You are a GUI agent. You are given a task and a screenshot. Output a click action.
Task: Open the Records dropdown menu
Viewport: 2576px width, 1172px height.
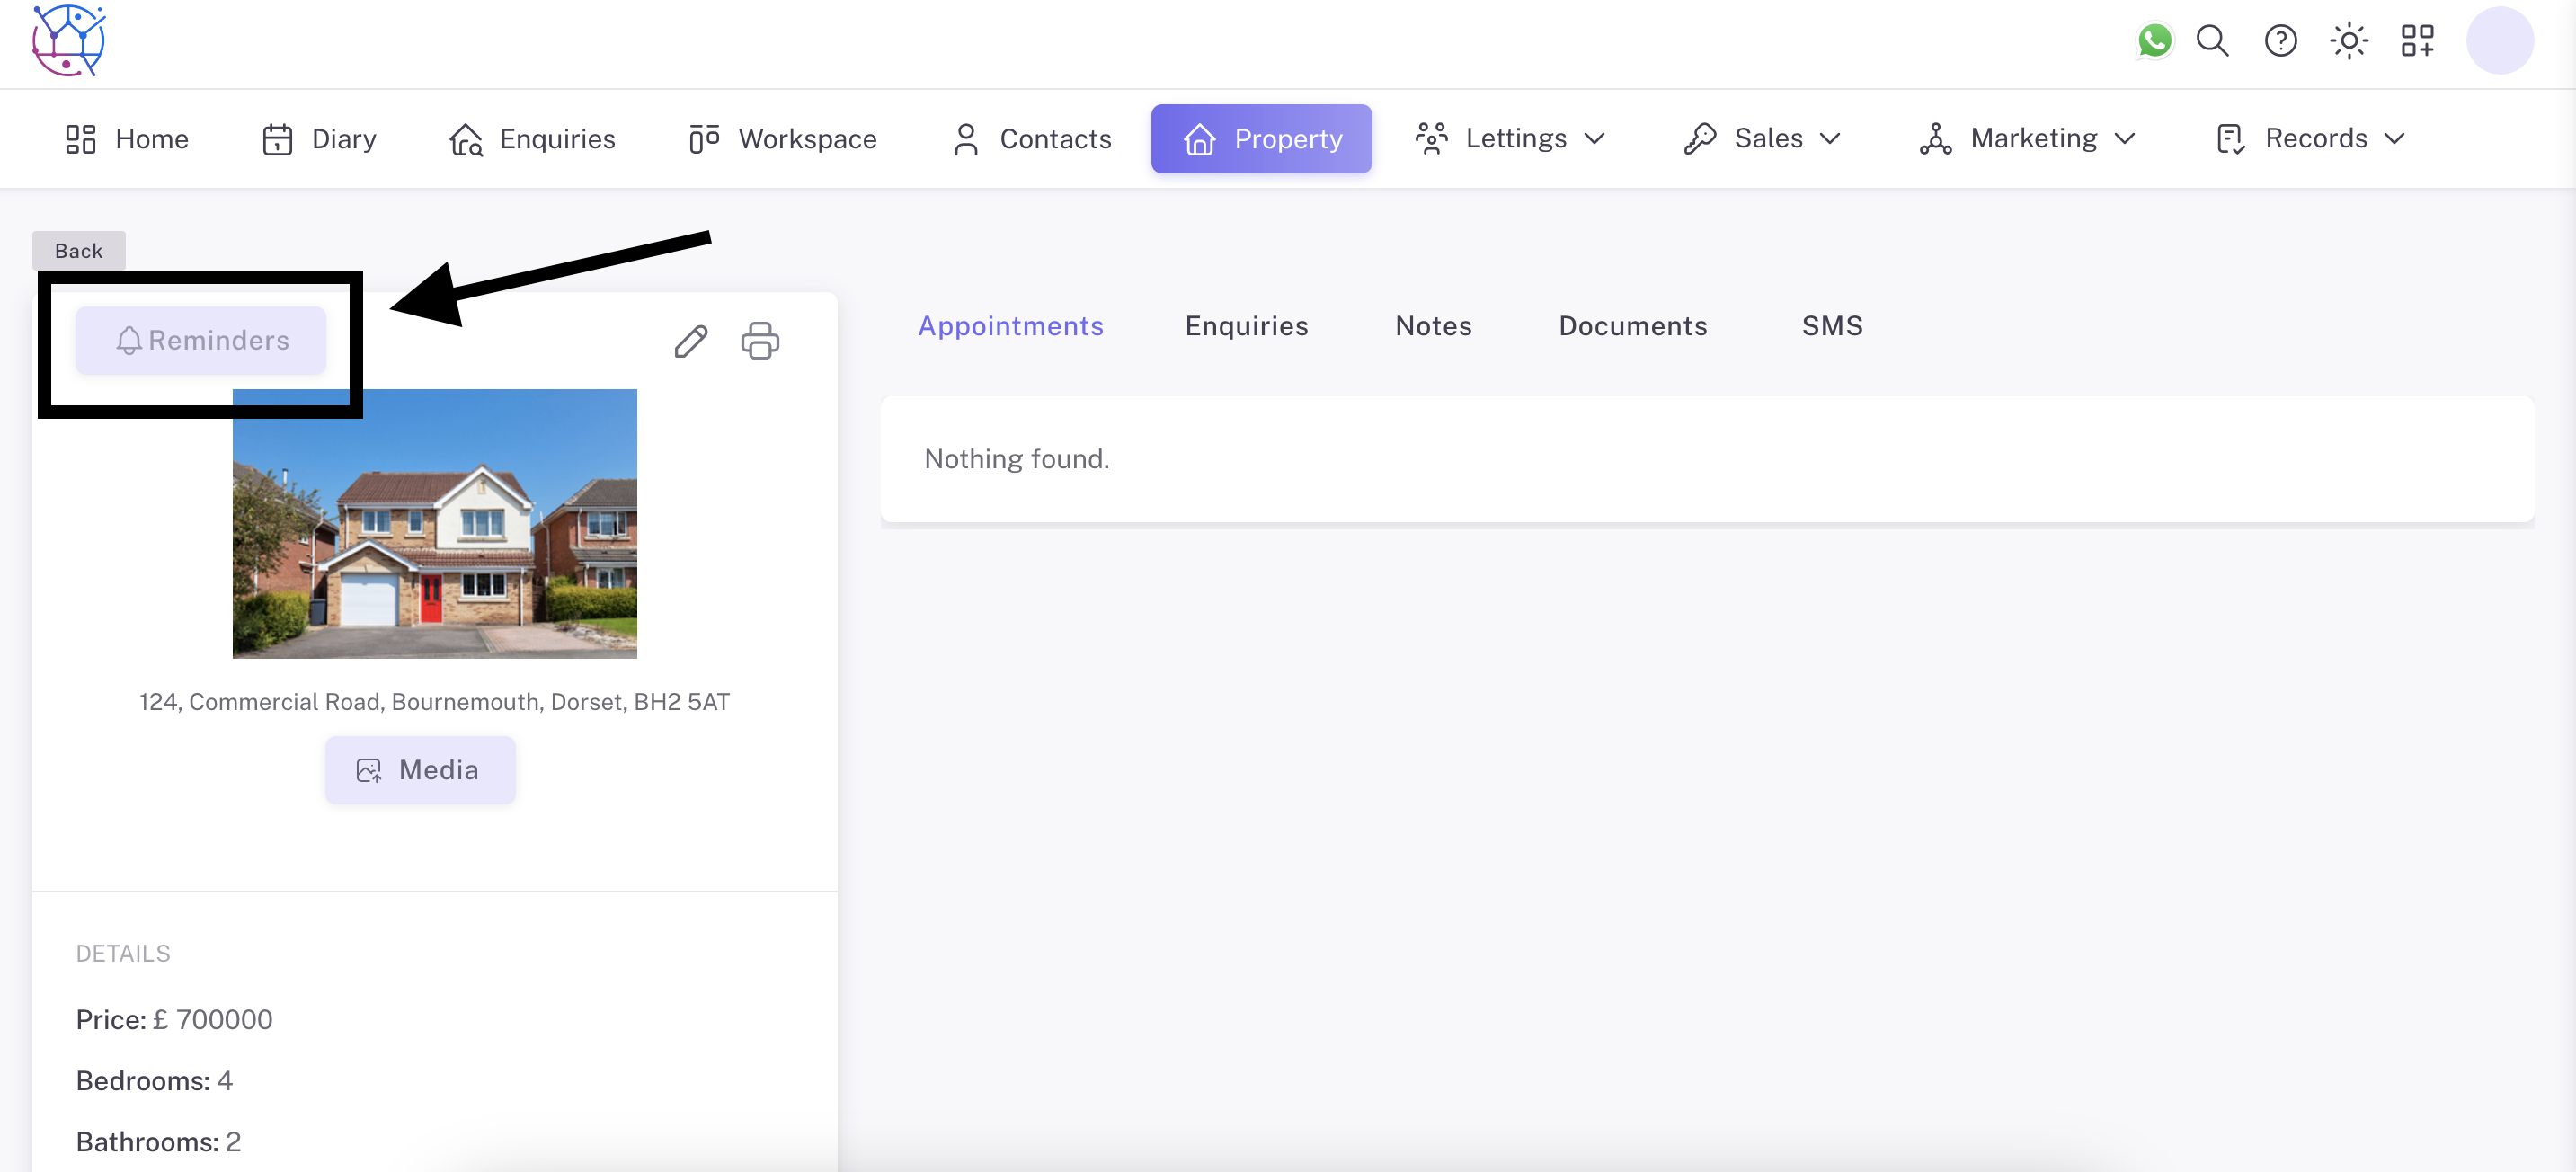click(2311, 138)
